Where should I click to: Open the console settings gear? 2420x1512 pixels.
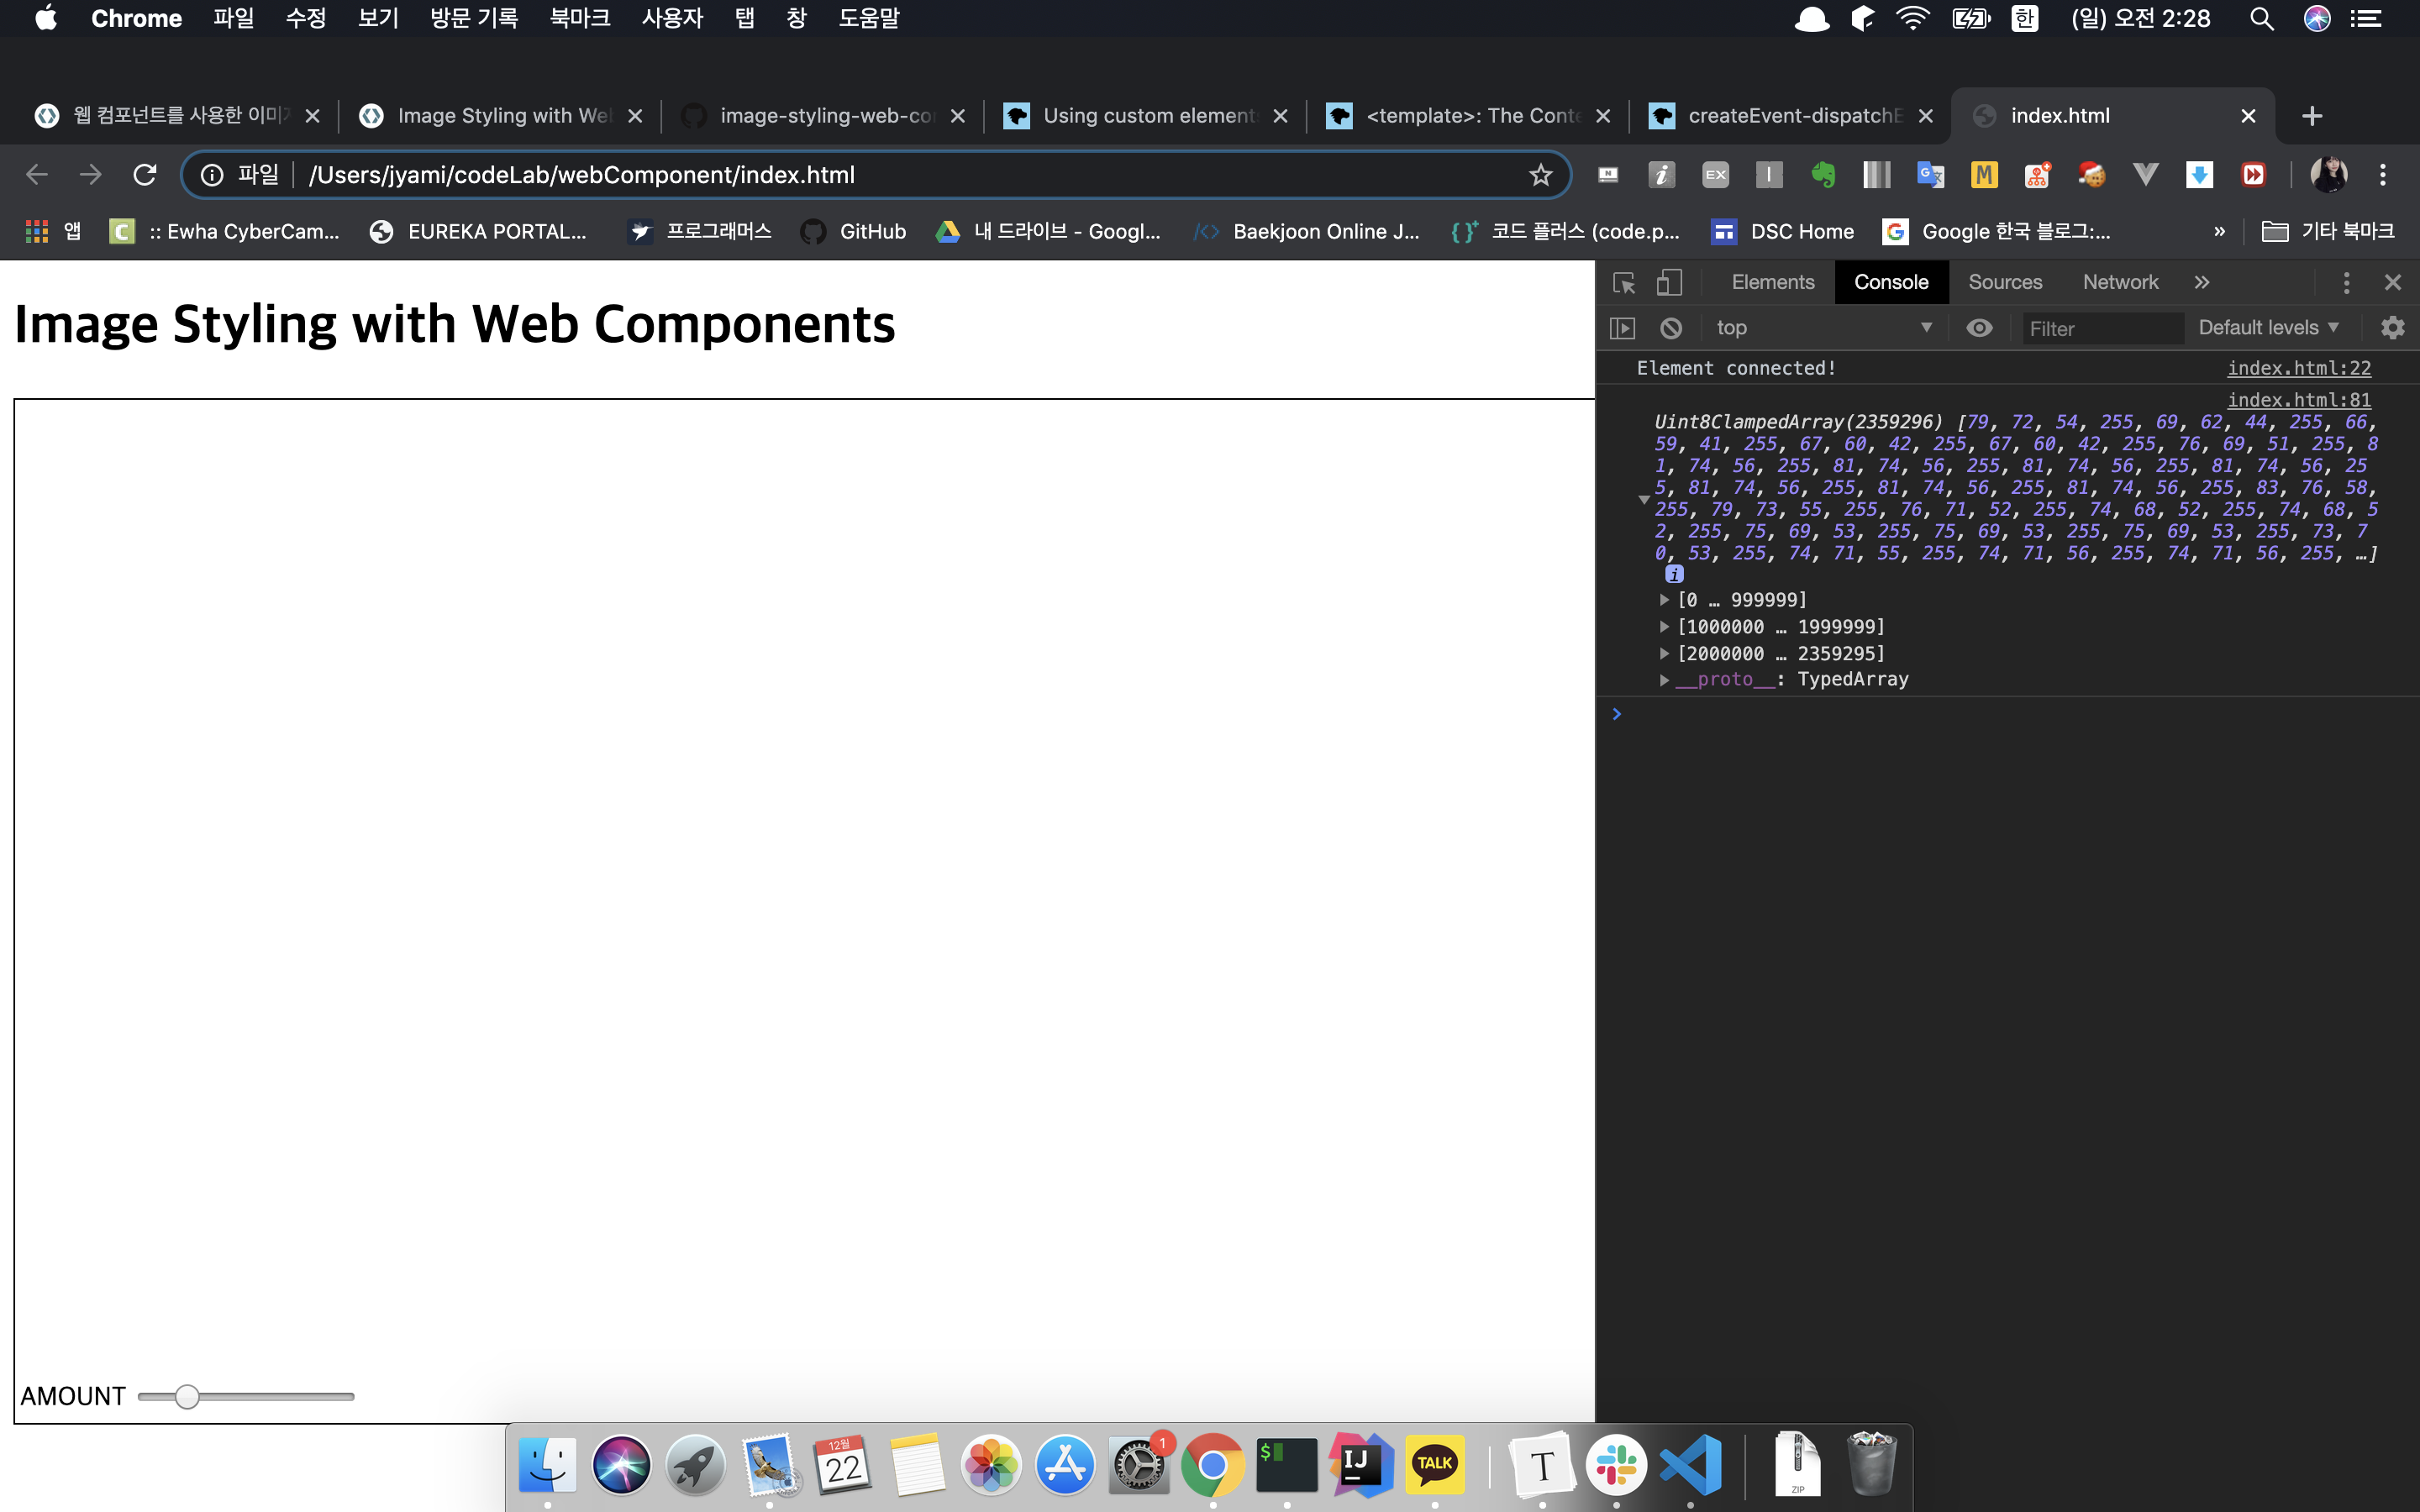(x=2392, y=328)
